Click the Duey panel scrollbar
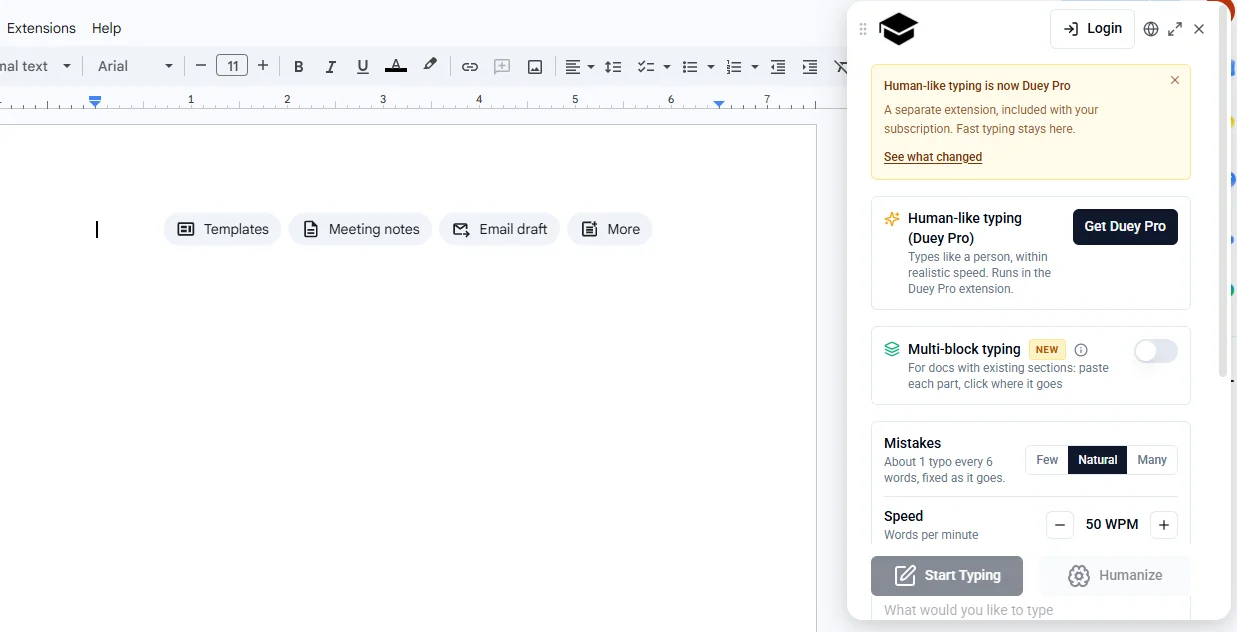The width and height of the screenshot is (1237, 632). pos(1223,190)
